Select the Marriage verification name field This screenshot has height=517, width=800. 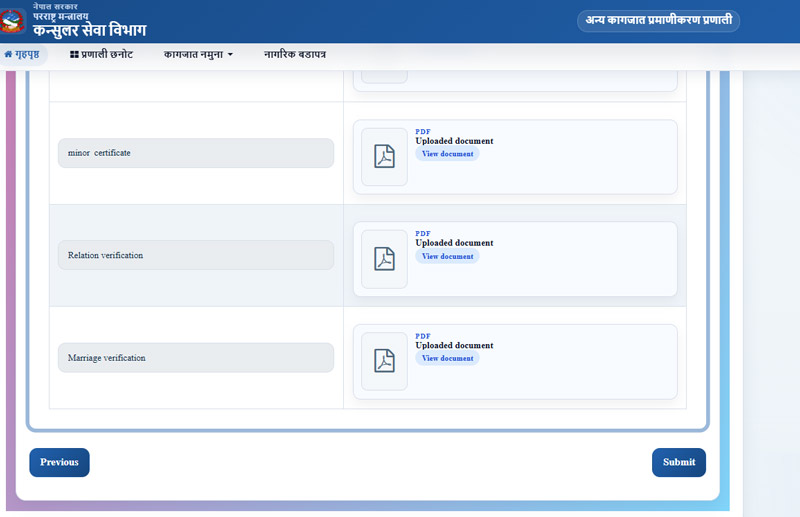pos(196,358)
